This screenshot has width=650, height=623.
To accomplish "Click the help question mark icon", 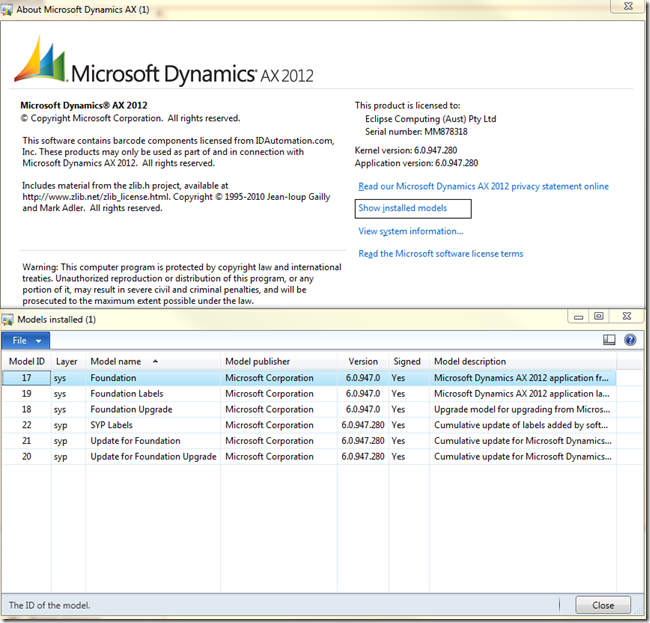I will pos(630,340).
